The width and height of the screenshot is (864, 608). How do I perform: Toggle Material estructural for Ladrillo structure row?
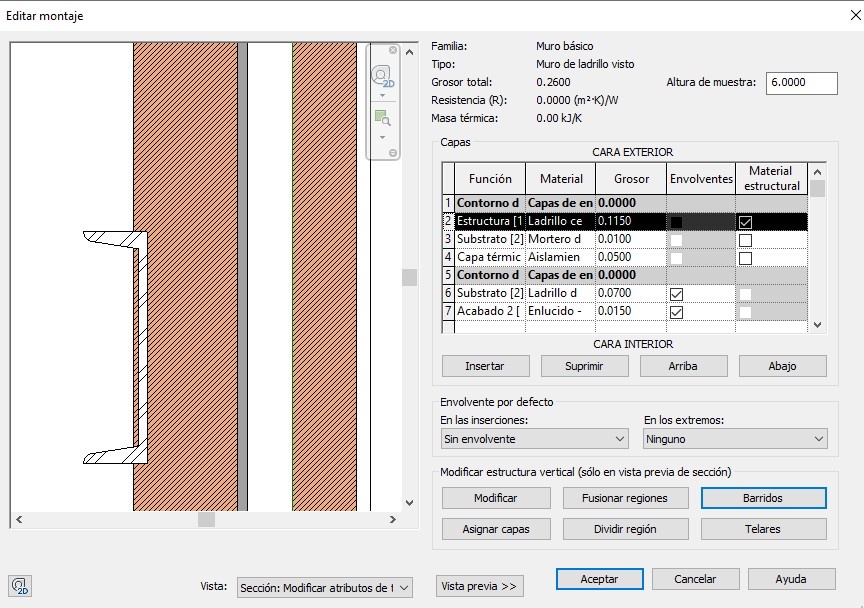[x=745, y=221]
